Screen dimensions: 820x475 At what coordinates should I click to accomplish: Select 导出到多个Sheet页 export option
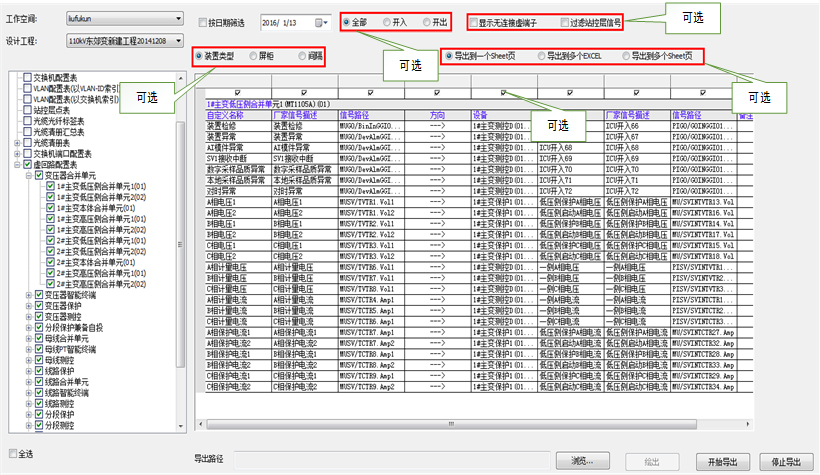click(x=626, y=57)
